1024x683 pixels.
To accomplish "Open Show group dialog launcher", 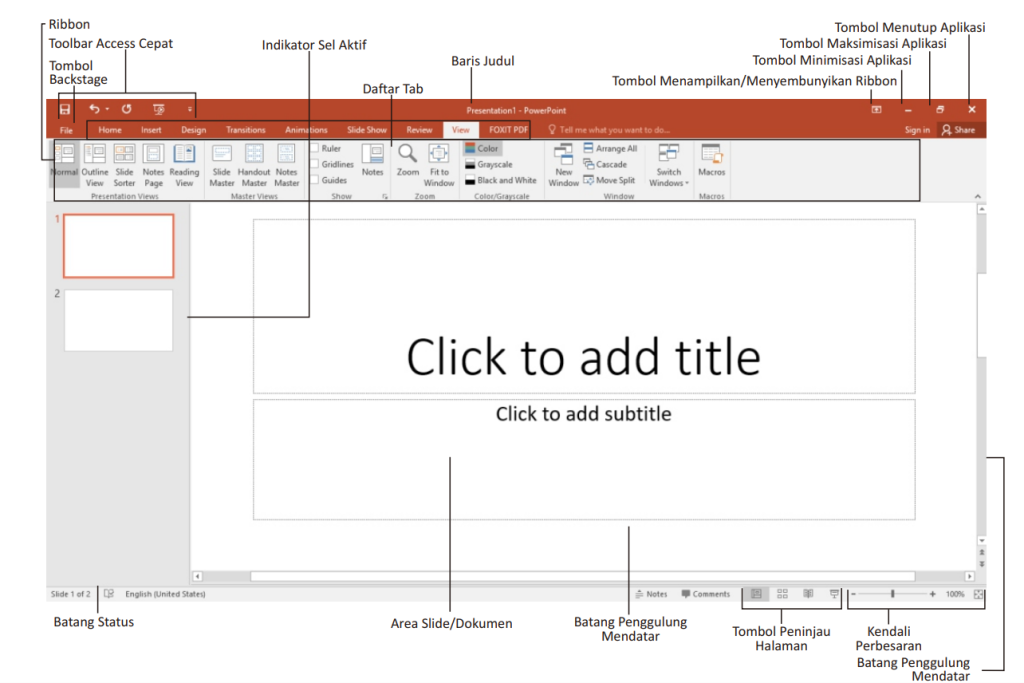I will tap(384, 198).
